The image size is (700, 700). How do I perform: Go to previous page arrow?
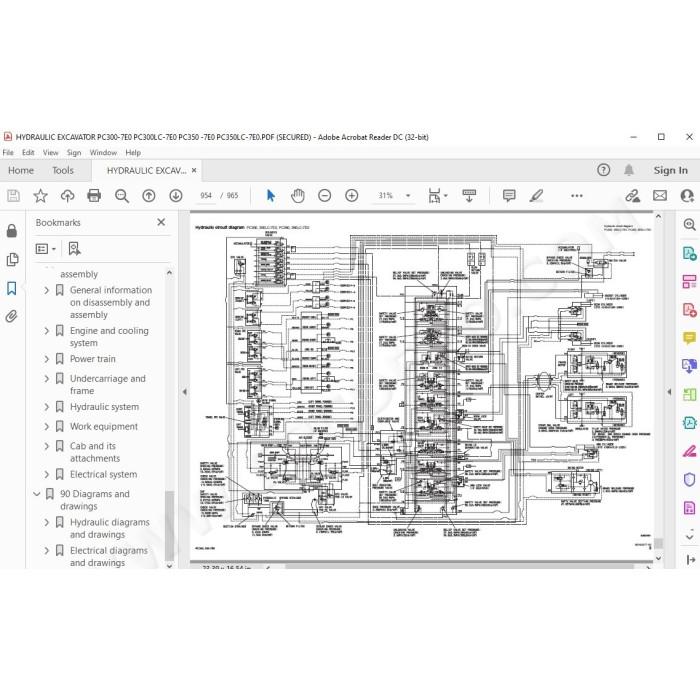[149, 196]
